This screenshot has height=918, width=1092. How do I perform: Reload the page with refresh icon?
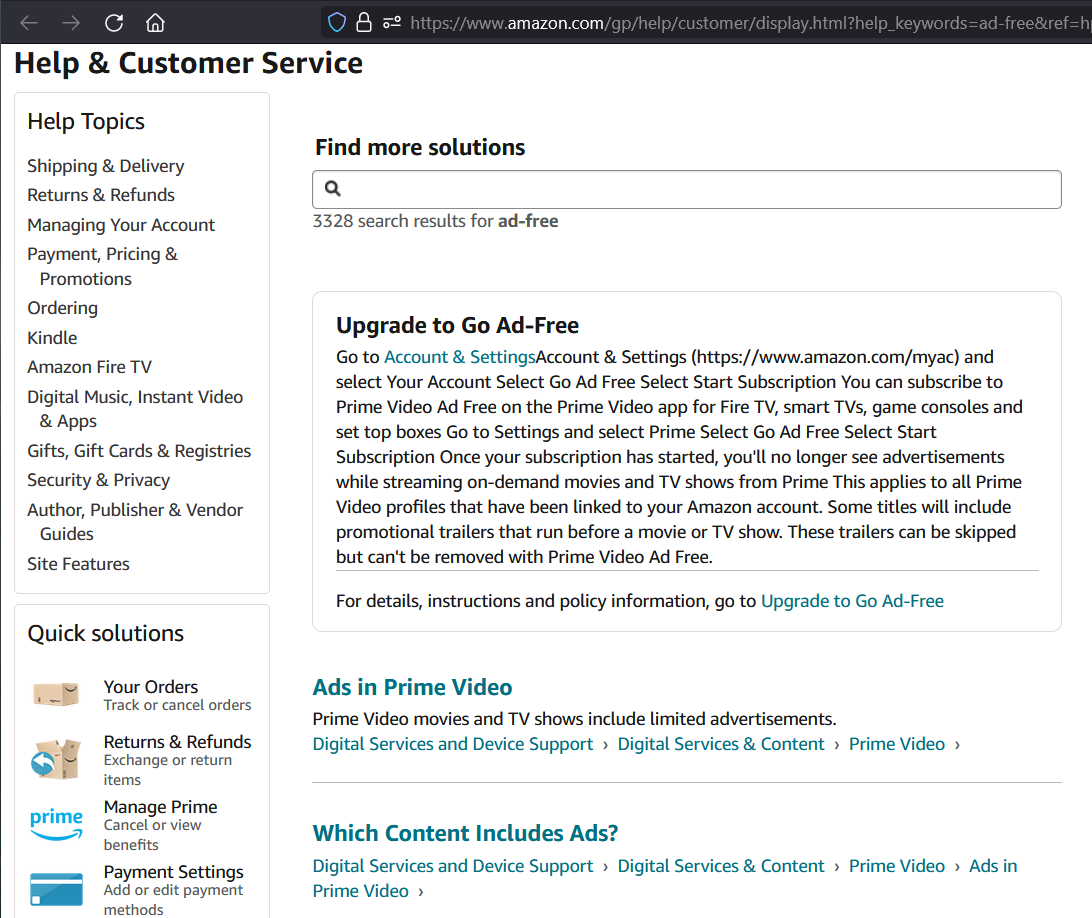click(x=114, y=22)
